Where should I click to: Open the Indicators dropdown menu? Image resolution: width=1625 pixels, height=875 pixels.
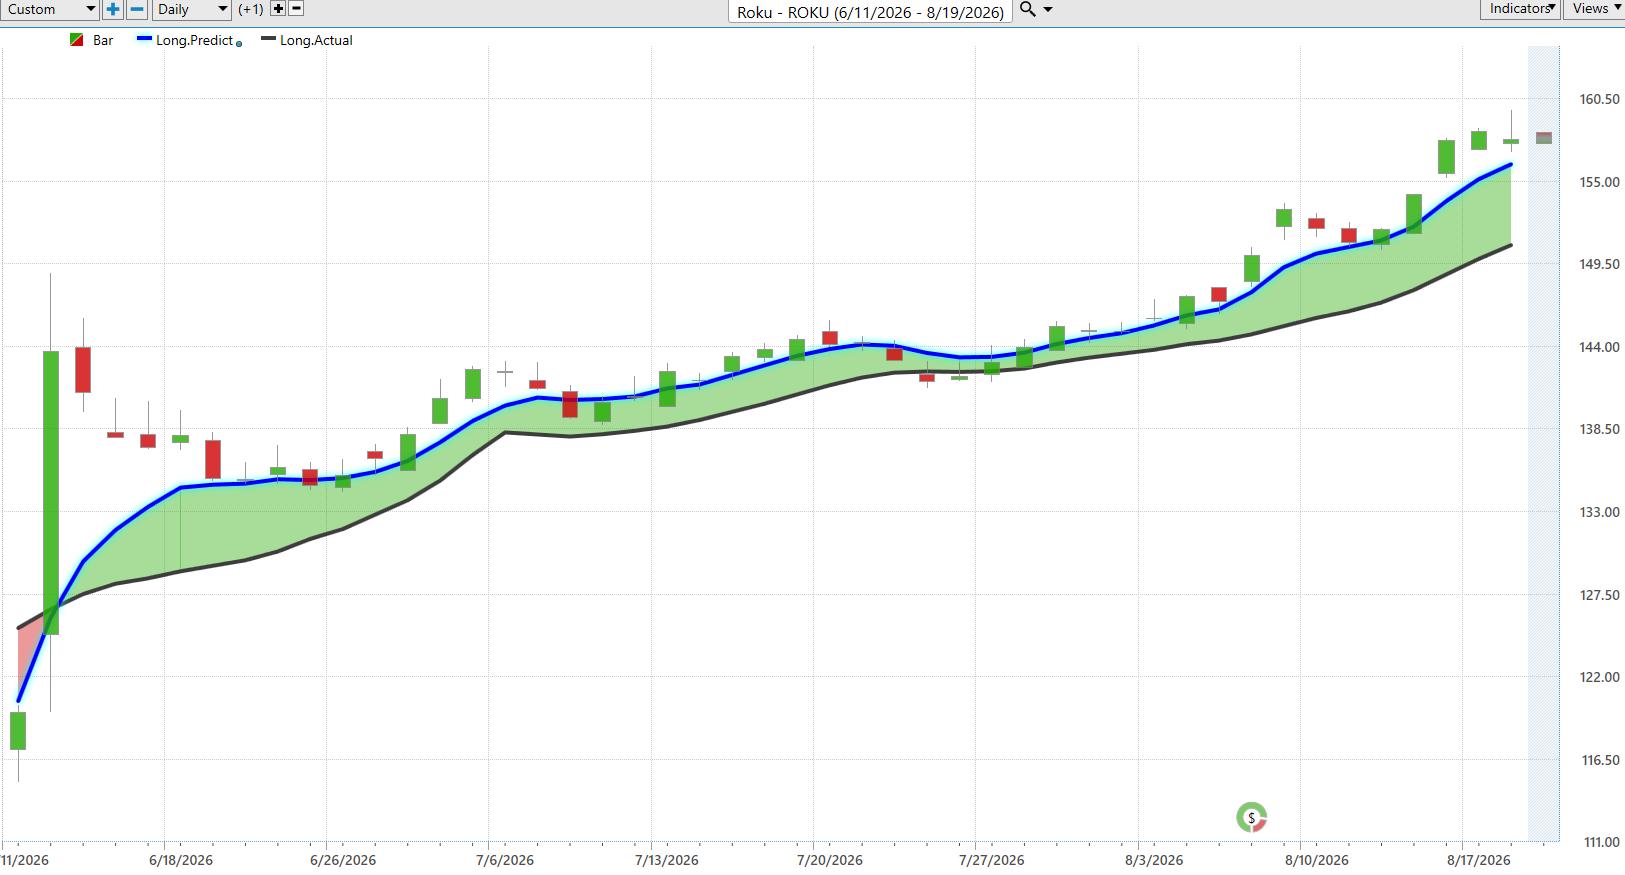1520,9
